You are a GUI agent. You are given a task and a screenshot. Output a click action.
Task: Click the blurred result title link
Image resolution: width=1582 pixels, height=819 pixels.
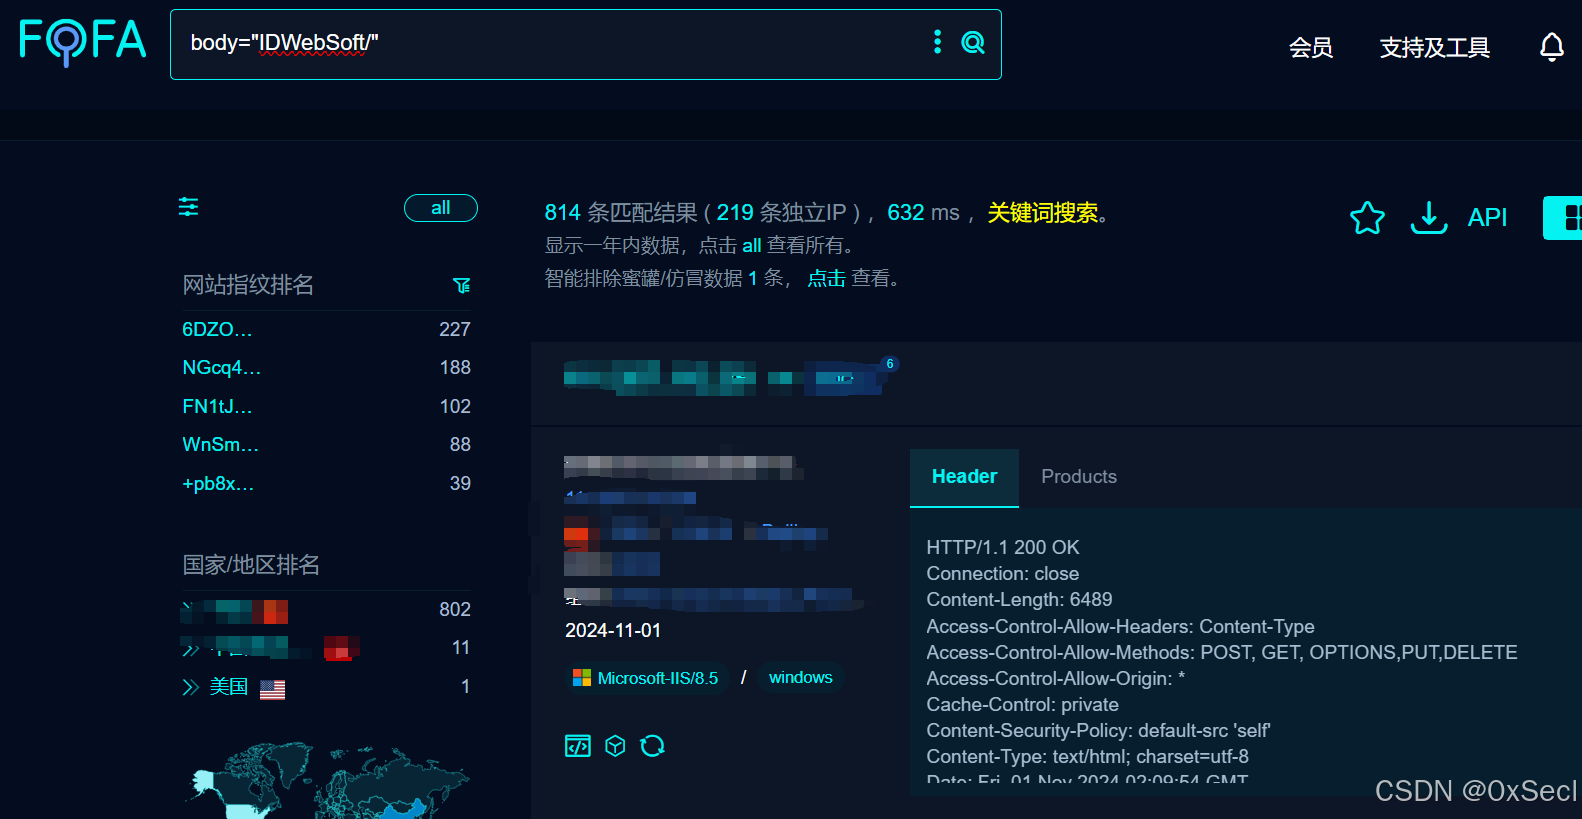coord(722,378)
